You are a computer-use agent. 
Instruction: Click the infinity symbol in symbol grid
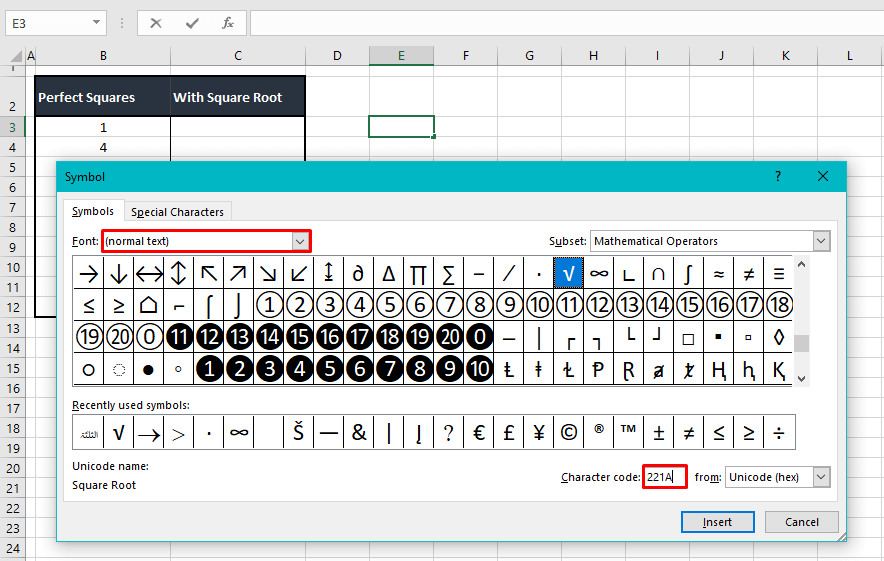click(x=599, y=272)
